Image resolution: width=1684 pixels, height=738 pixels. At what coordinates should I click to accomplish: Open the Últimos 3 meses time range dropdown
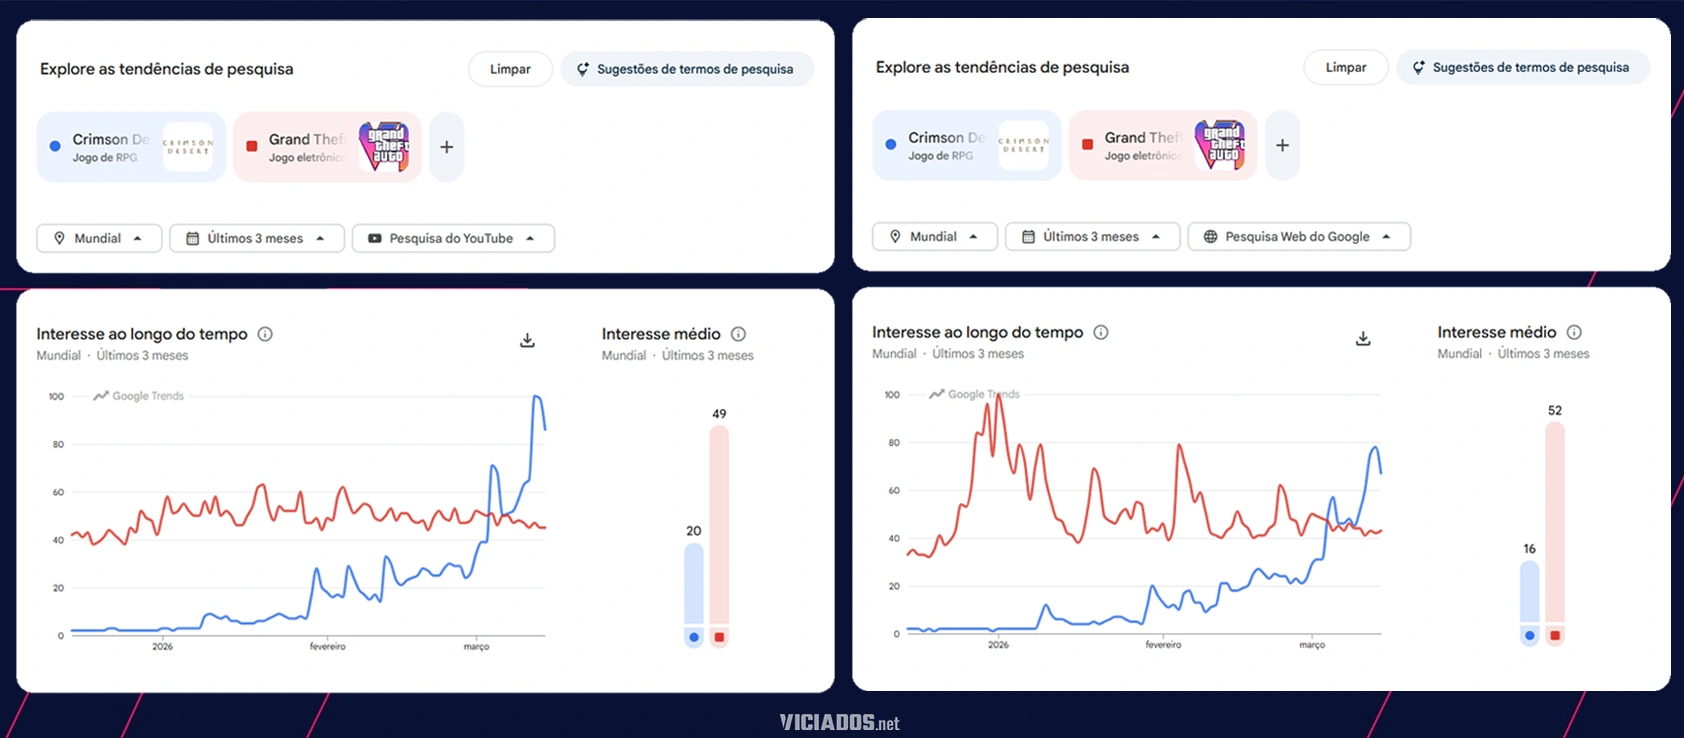[256, 238]
